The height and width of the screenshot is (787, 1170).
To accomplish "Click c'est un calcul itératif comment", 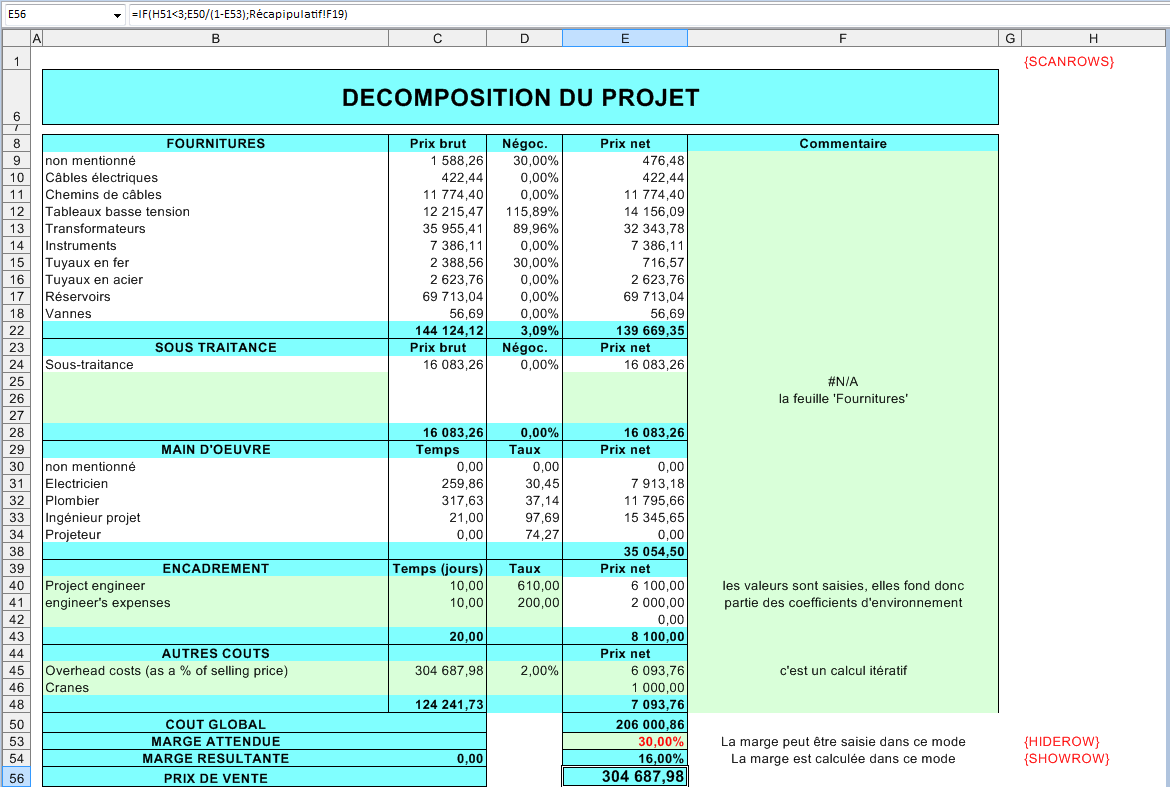I will pos(843,671).
